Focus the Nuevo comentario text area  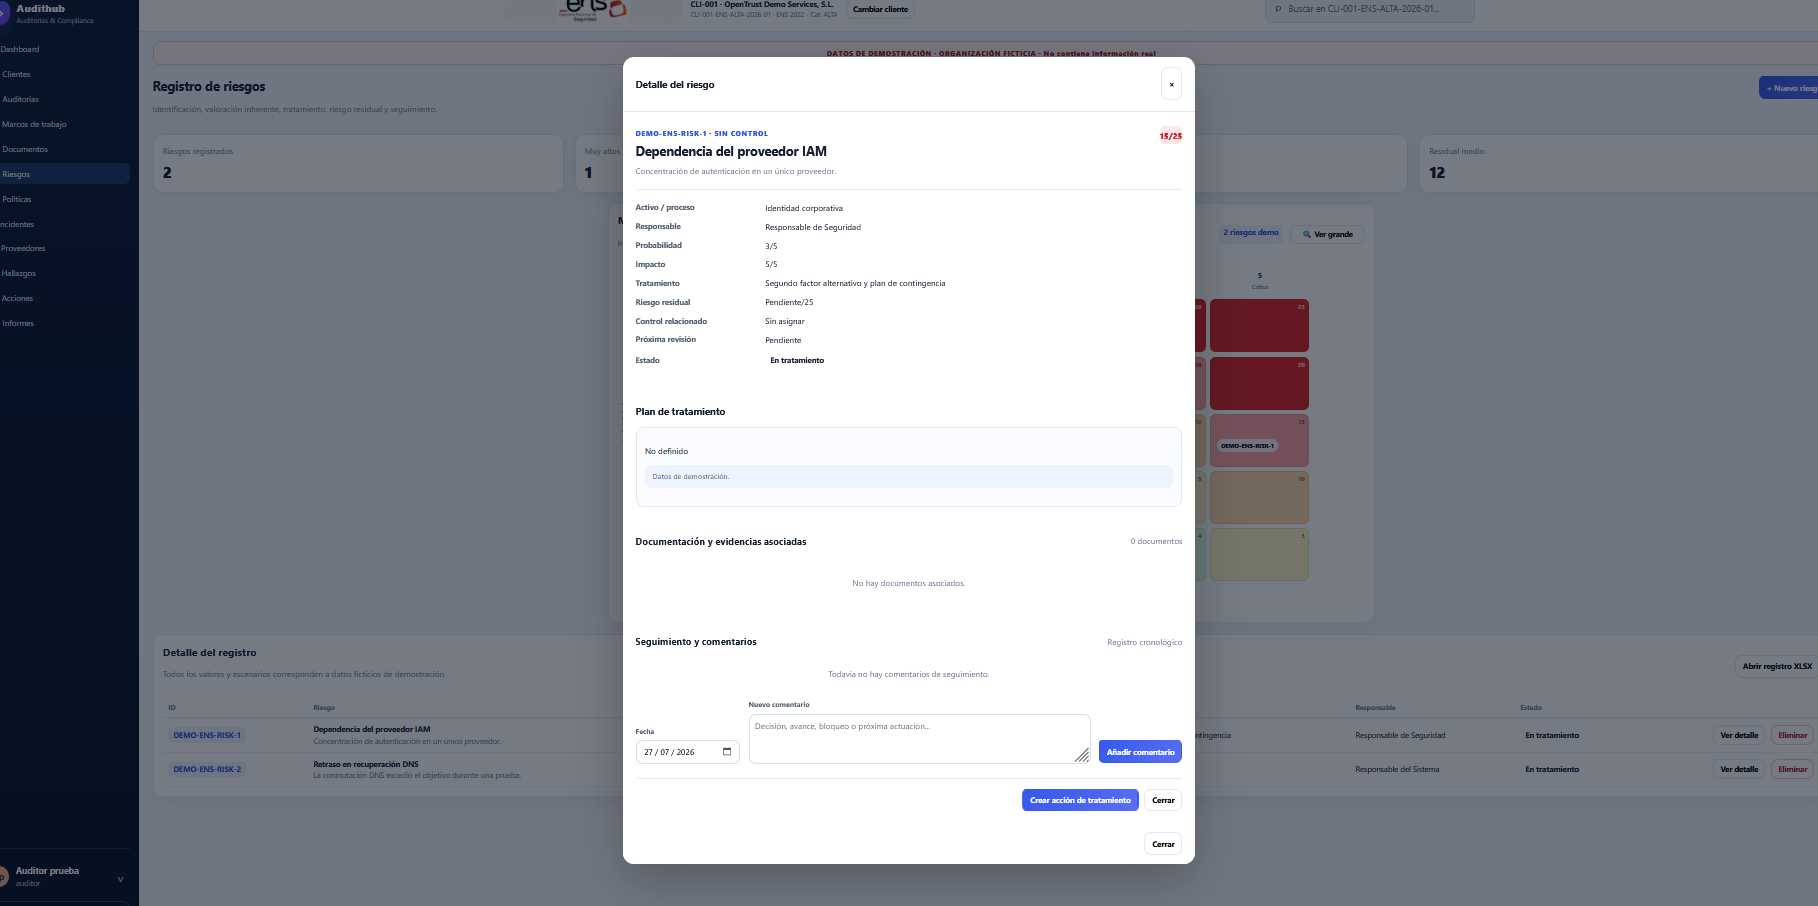[919, 739]
